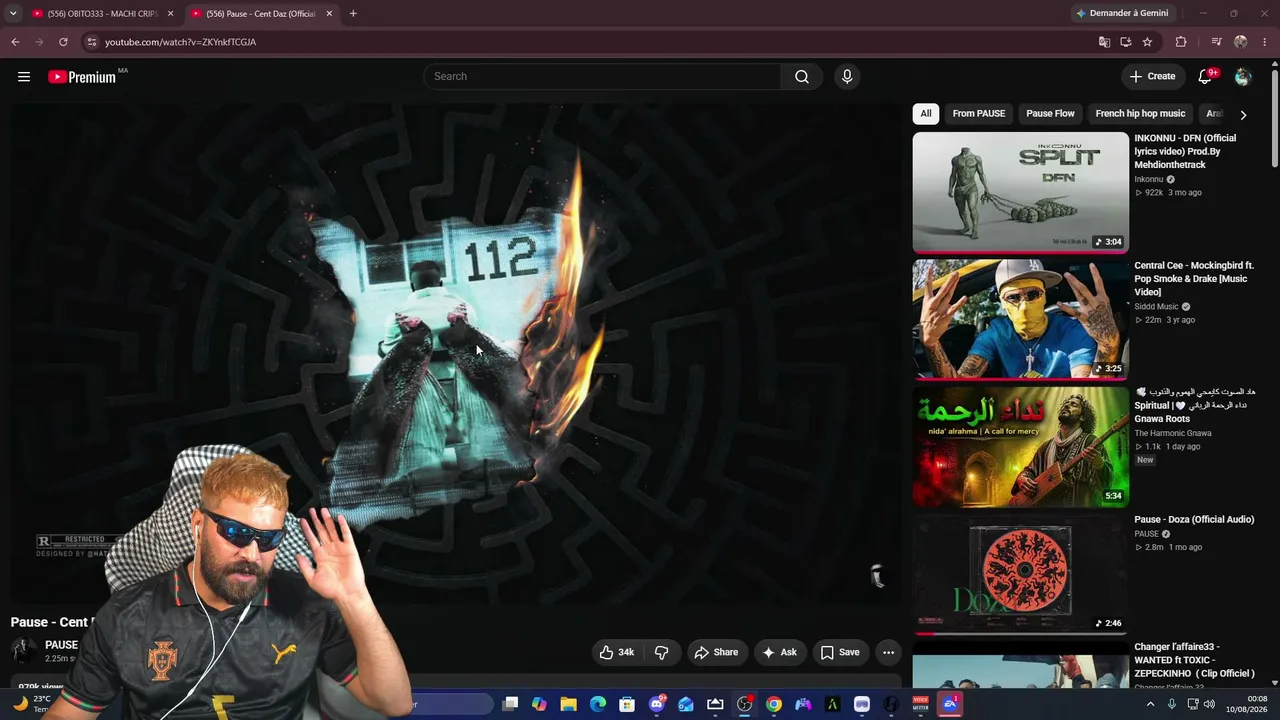Open a new browser tab
The height and width of the screenshot is (720, 1280).
pos(353,14)
